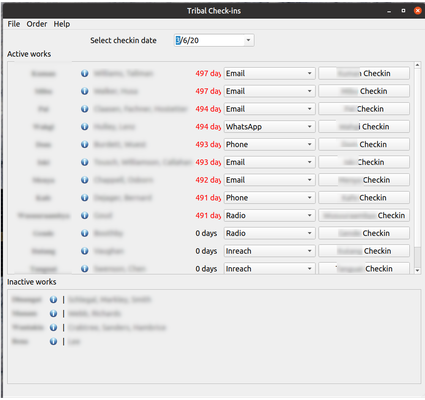The height and width of the screenshot is (400, 425).
Task: Open info icon for last Inreach row
Action: [85, 269]
